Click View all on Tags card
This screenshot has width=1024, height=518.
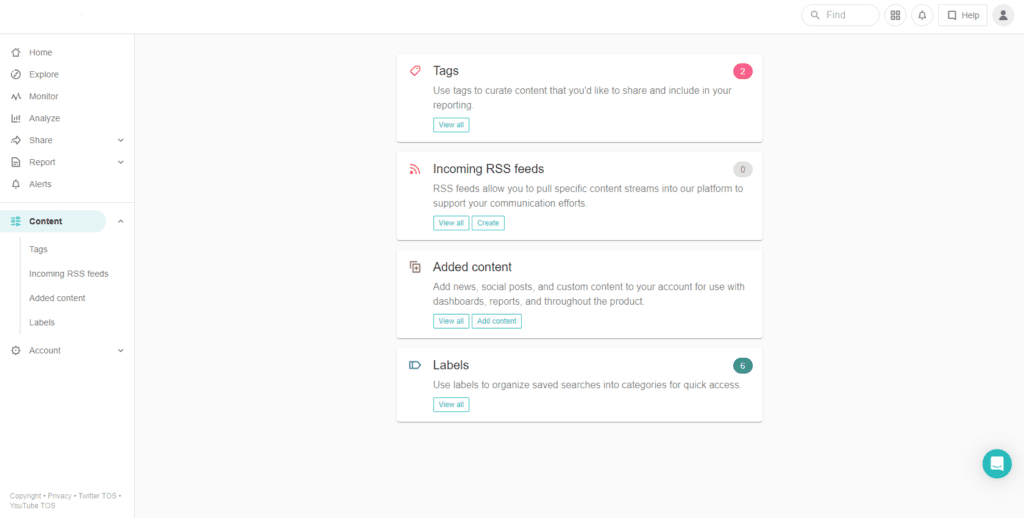451,125
